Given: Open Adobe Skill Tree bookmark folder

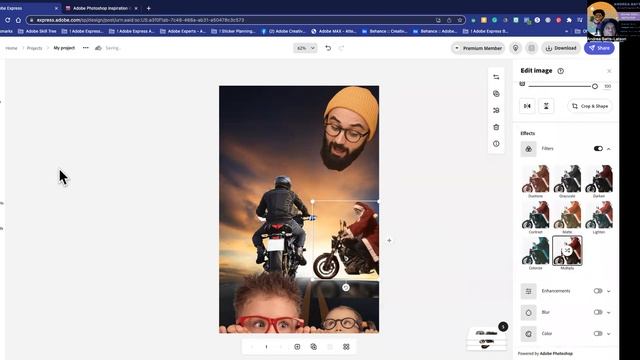Looking at the screenshot, I should pyautogui.click(x=37, y=31).
